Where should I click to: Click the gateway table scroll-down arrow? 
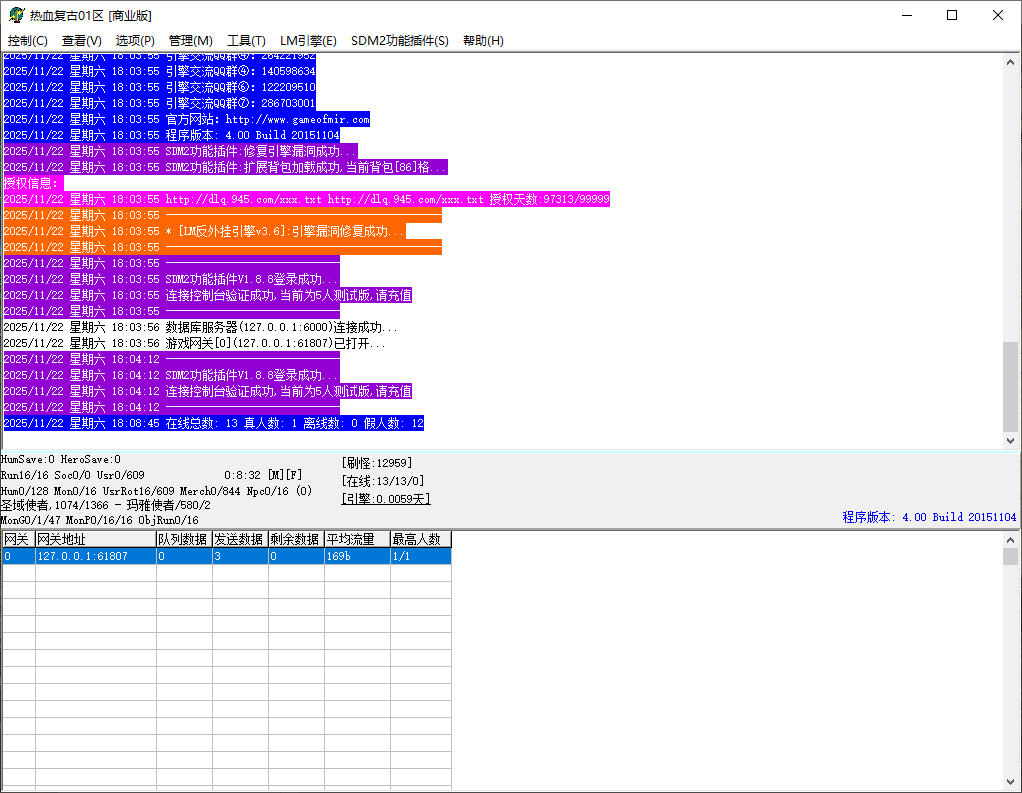click(1010, 781)
